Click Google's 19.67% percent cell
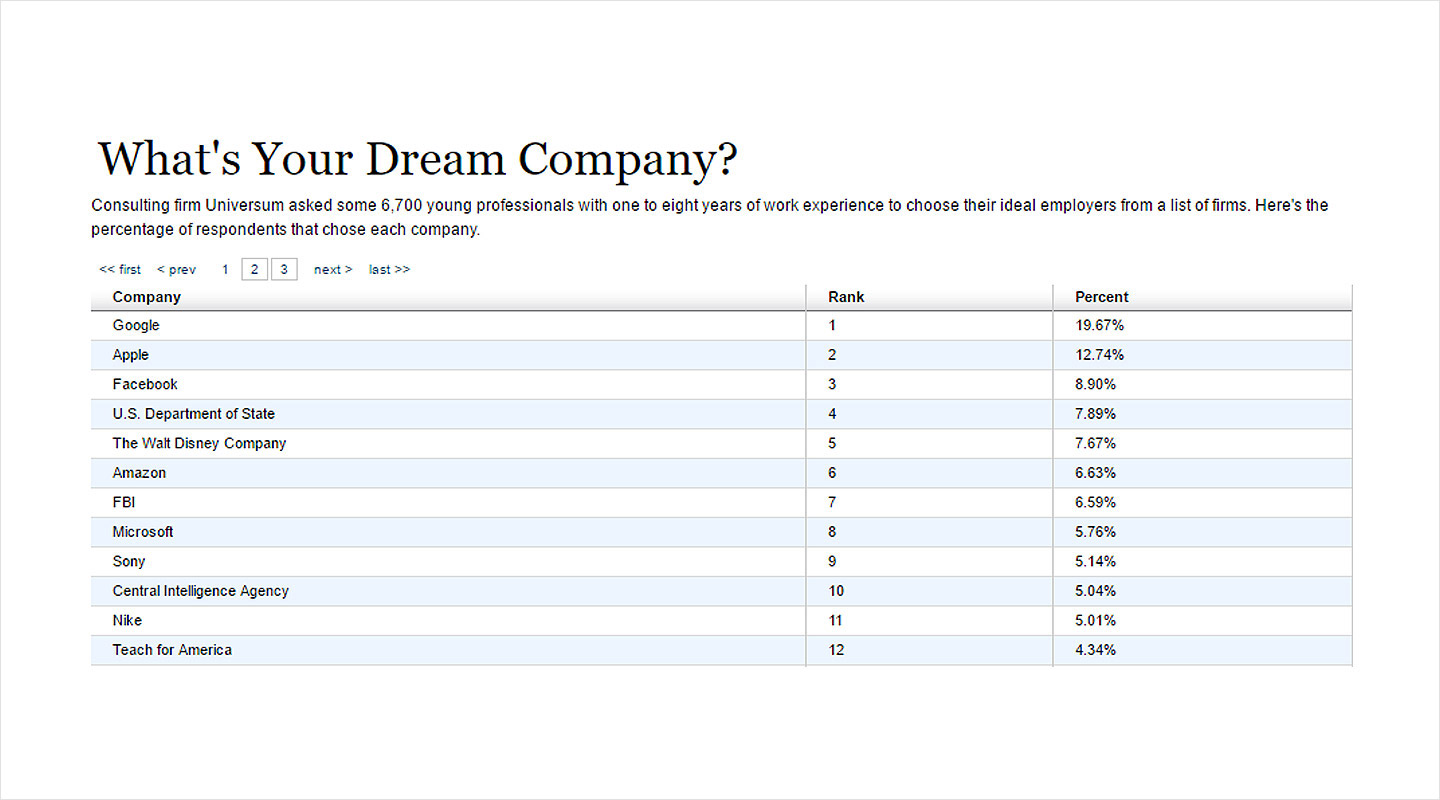Image resolution: width=1440 pixels, height=800 pixels. point(1099,326)
